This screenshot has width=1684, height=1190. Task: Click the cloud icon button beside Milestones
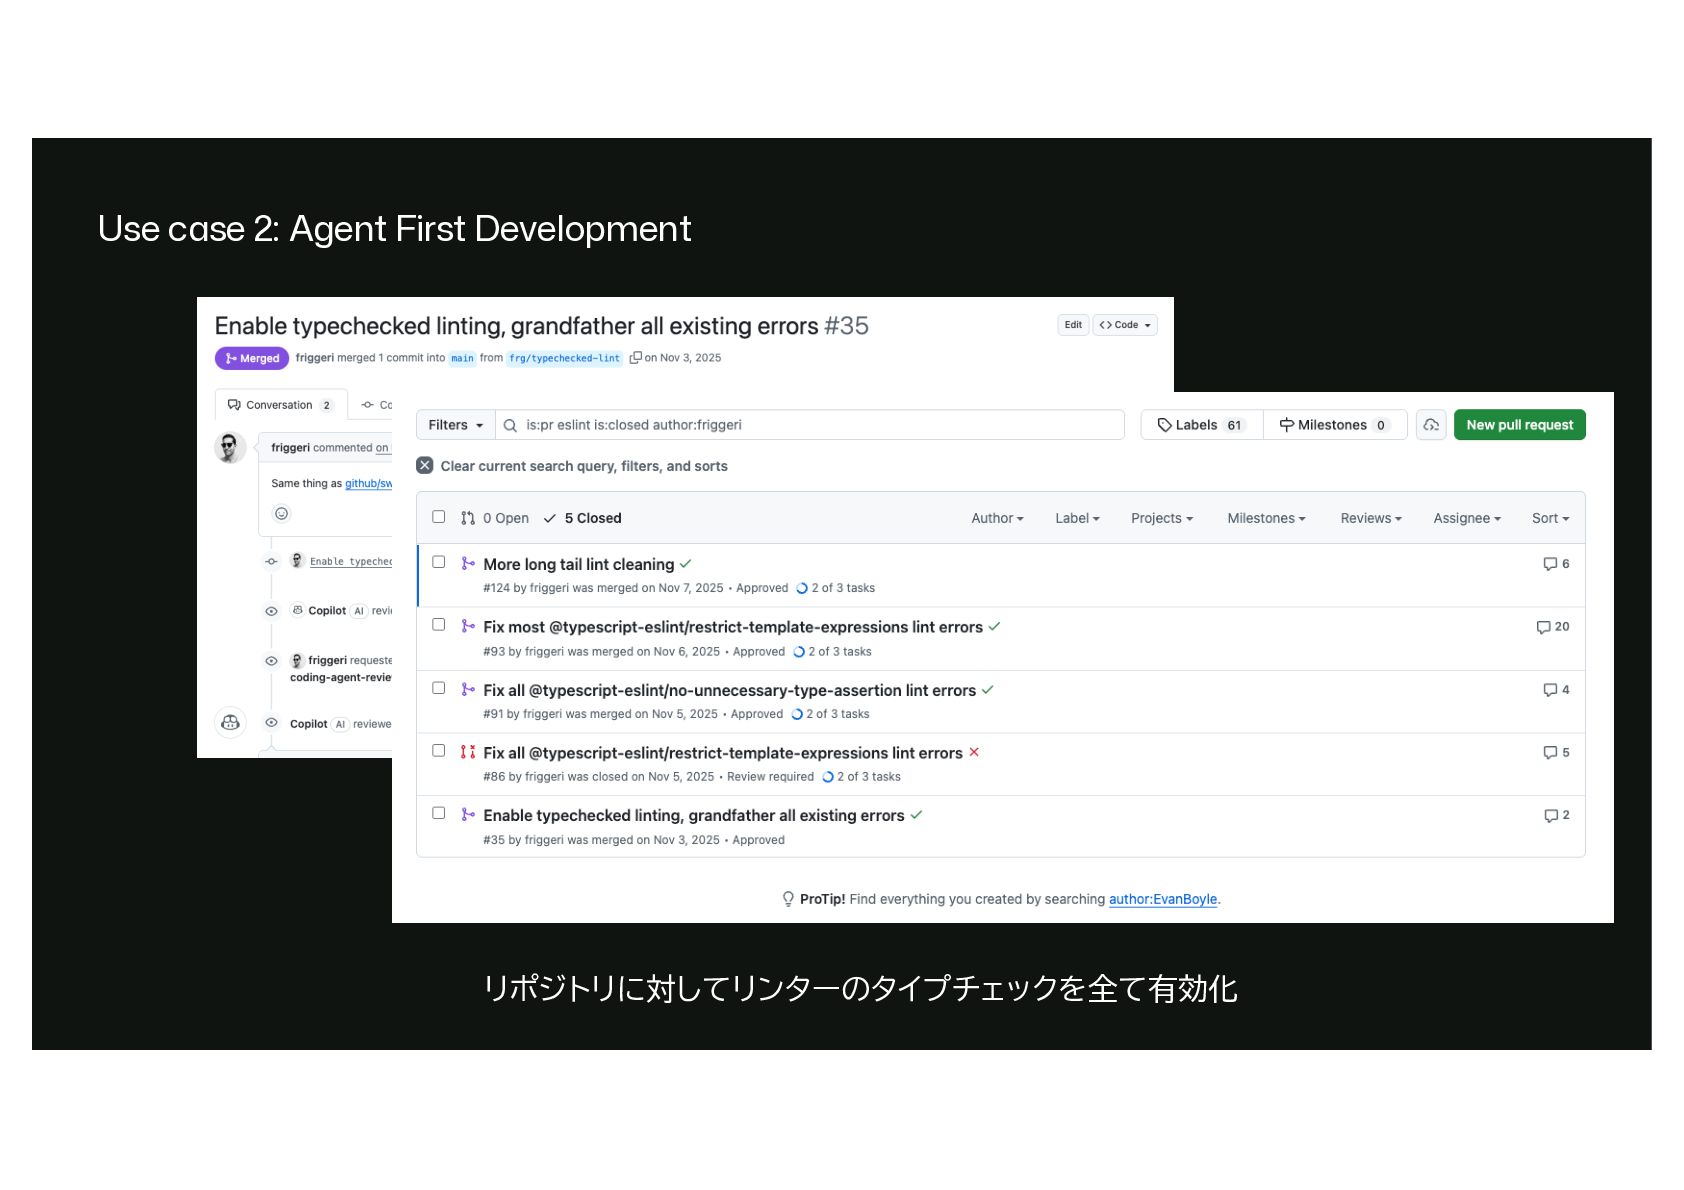click(x=1431, y=425)
